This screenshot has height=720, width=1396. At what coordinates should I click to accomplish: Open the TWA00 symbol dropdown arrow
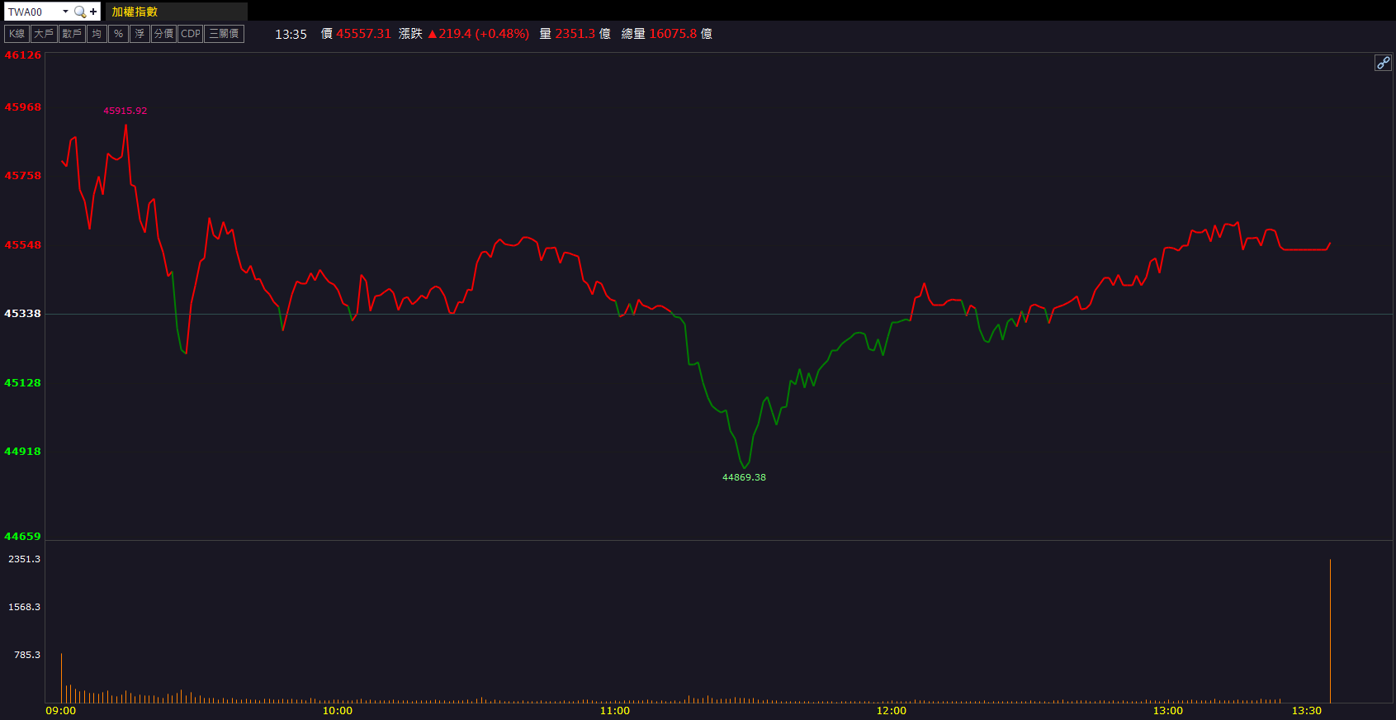[x=66, y=12]
